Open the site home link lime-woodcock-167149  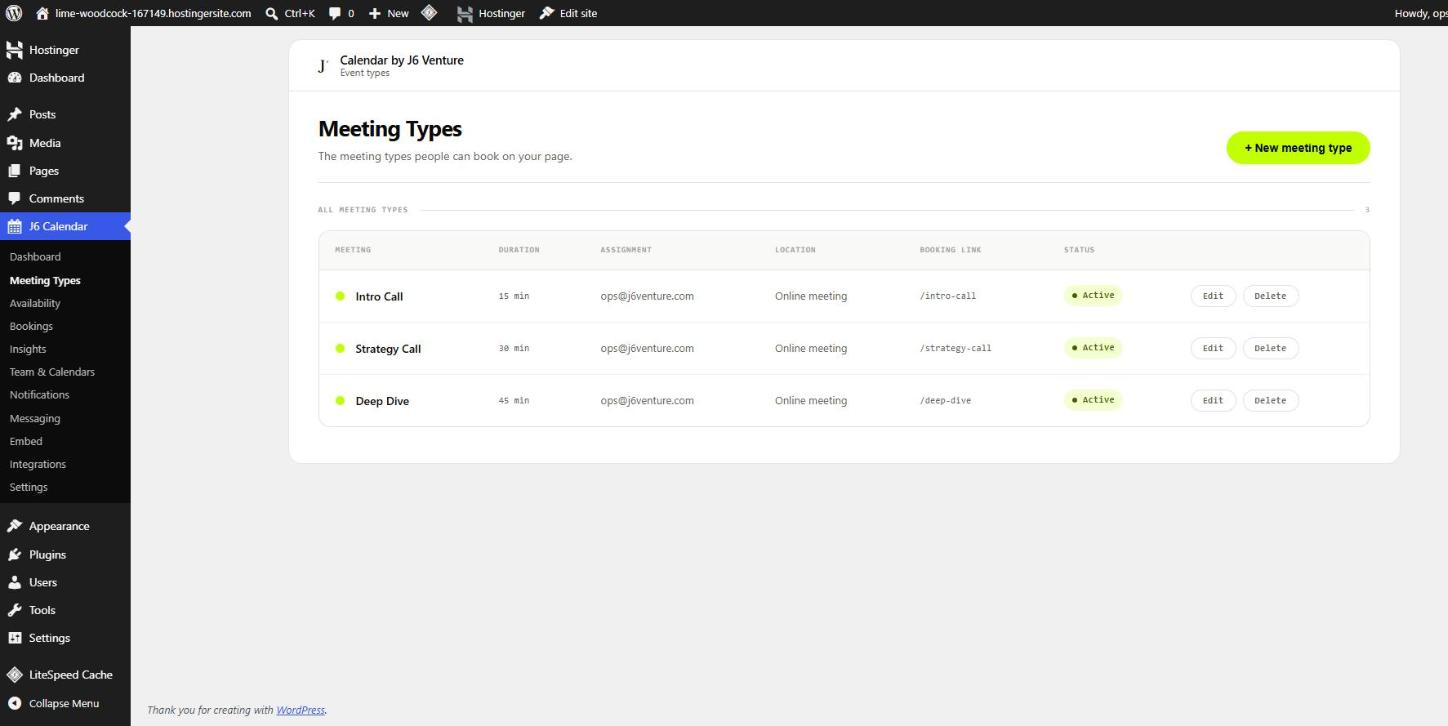(143, 13)
